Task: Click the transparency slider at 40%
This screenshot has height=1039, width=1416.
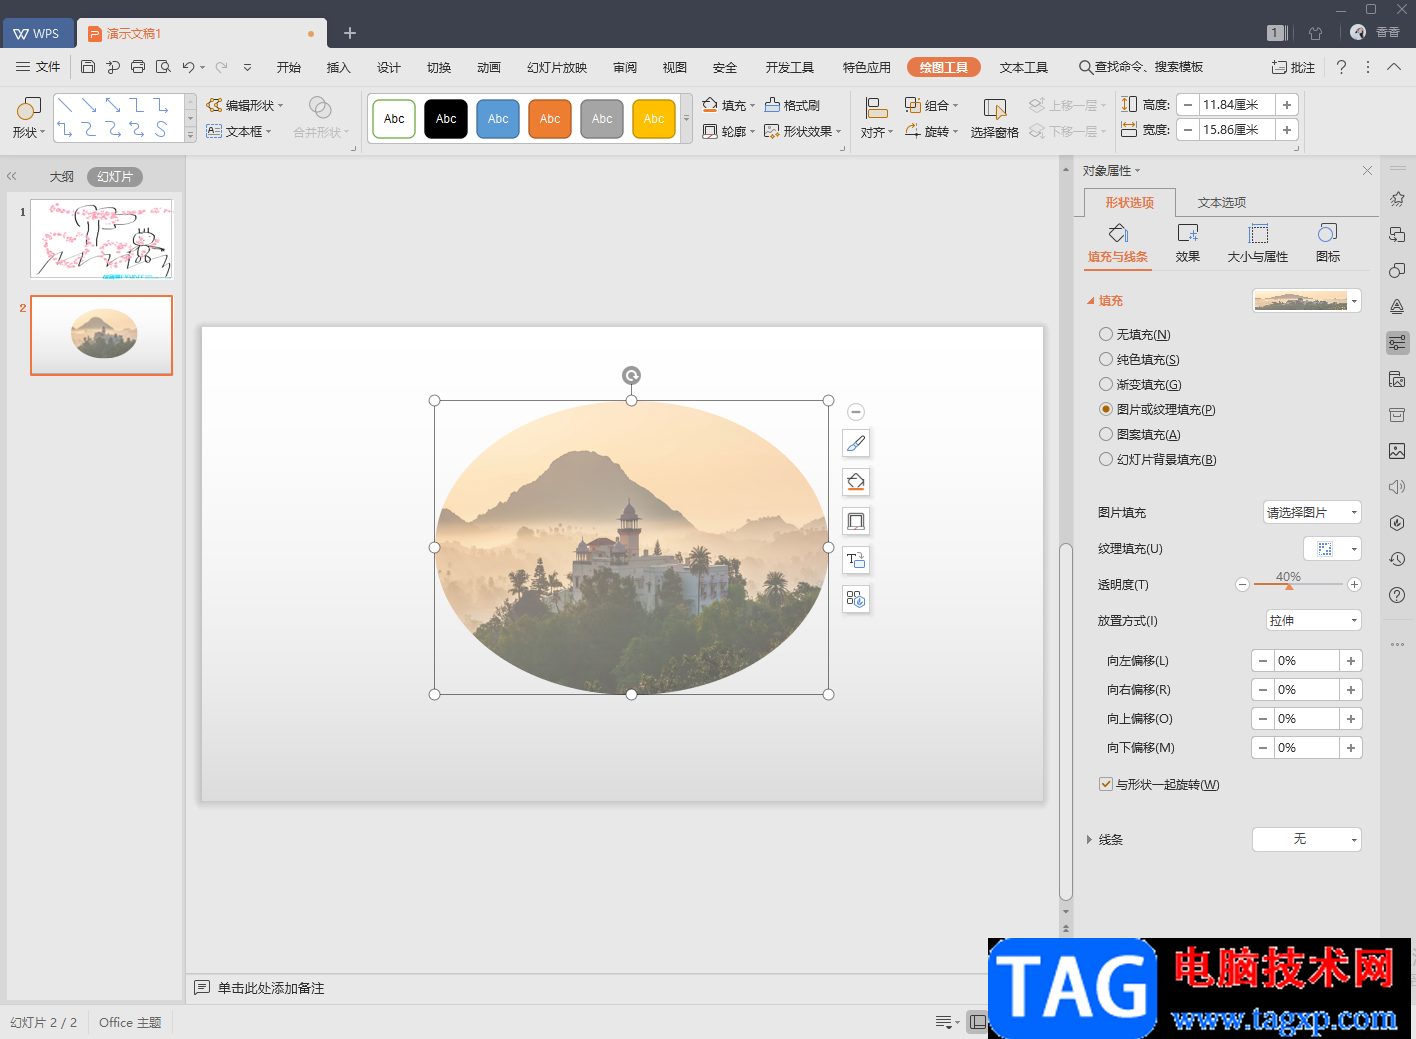Action: 1289,585
